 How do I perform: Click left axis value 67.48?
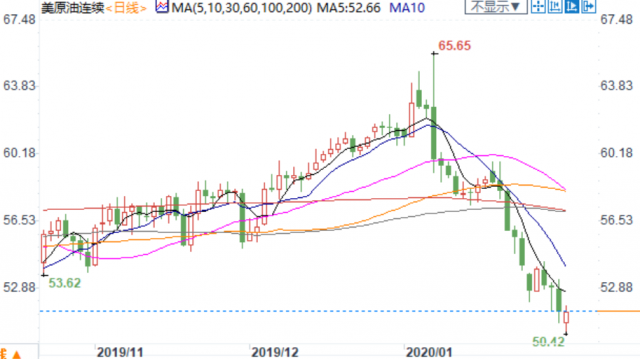[x=20, y=19]
